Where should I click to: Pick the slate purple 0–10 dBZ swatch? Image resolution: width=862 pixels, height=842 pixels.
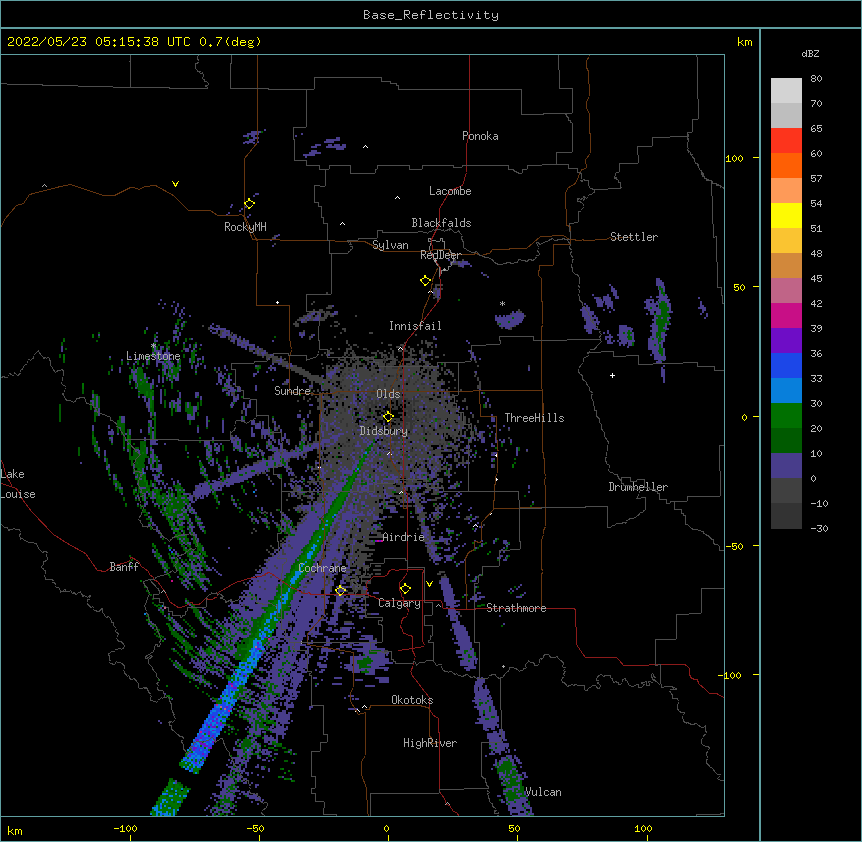(x=786, y=466)
